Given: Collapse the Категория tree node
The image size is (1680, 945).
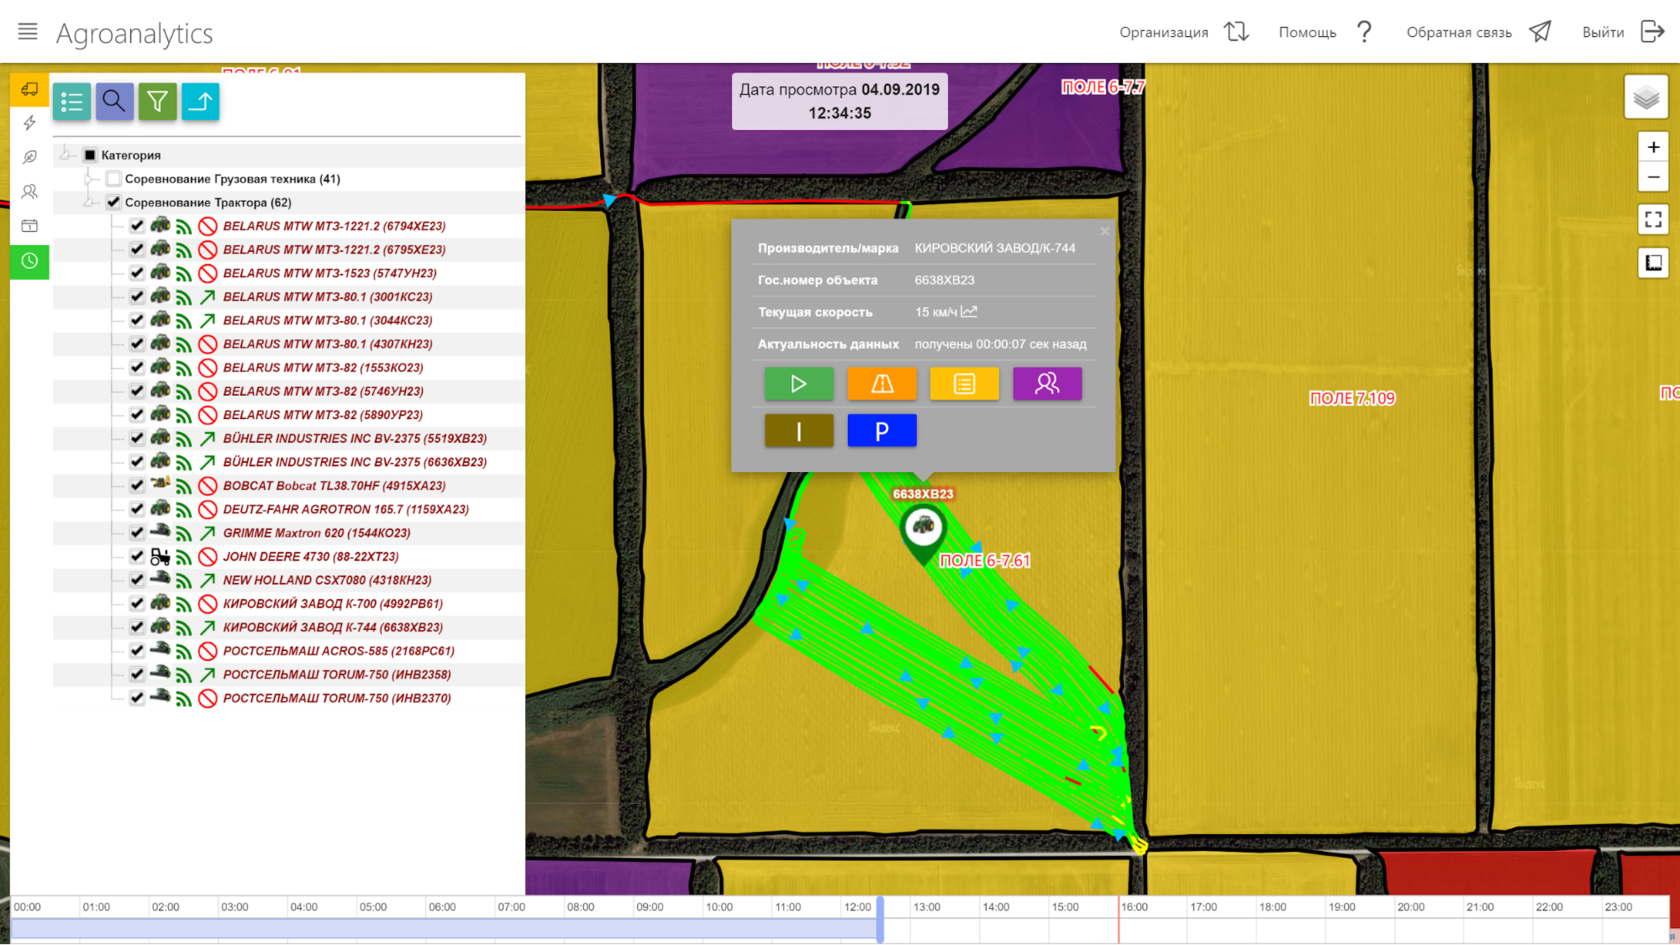Looking at the screenshot, I should (66, 154).
